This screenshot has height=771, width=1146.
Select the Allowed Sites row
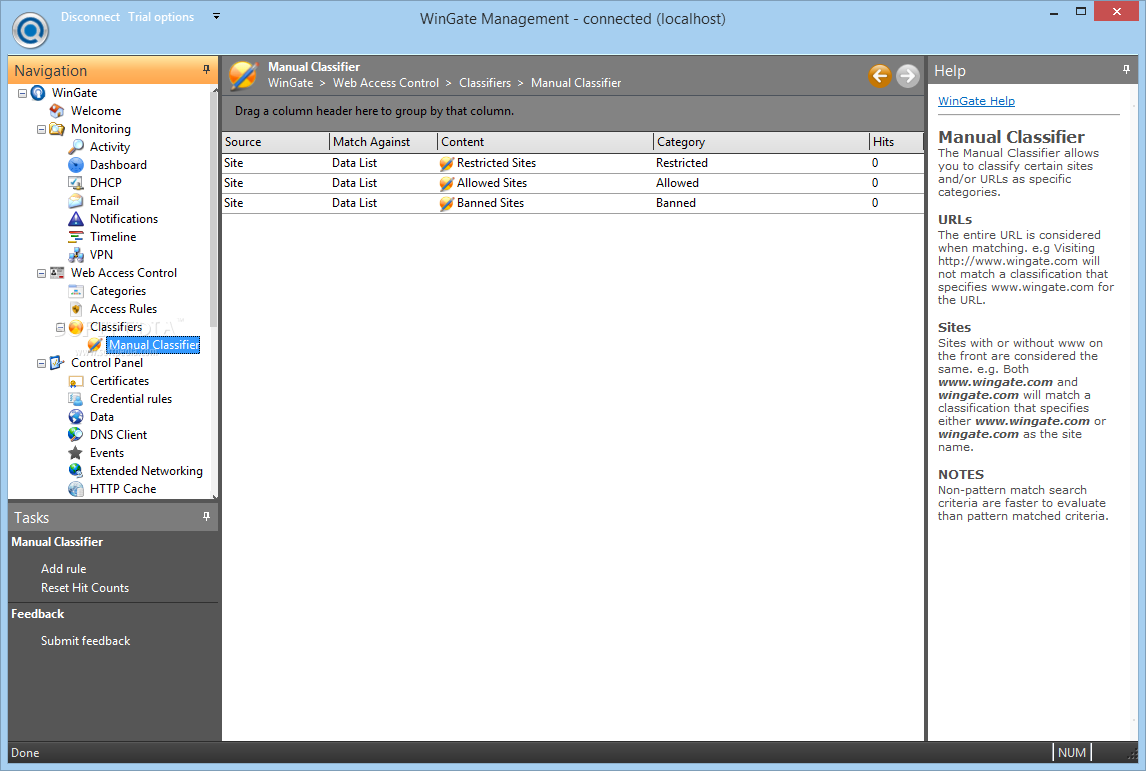[x=572, y=183]
